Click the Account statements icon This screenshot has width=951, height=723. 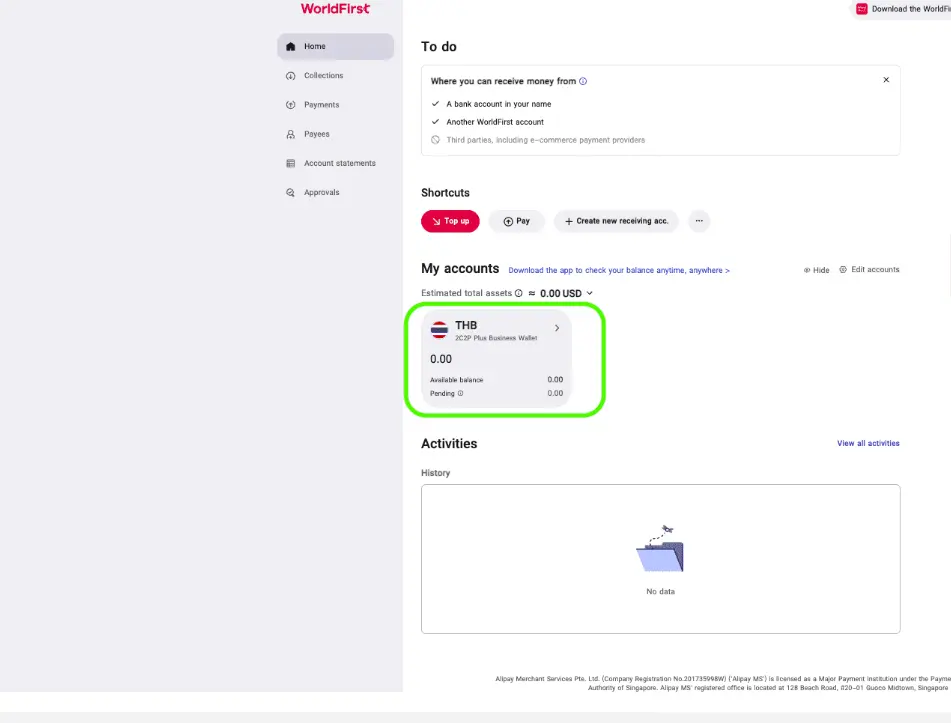click(291, 163)
